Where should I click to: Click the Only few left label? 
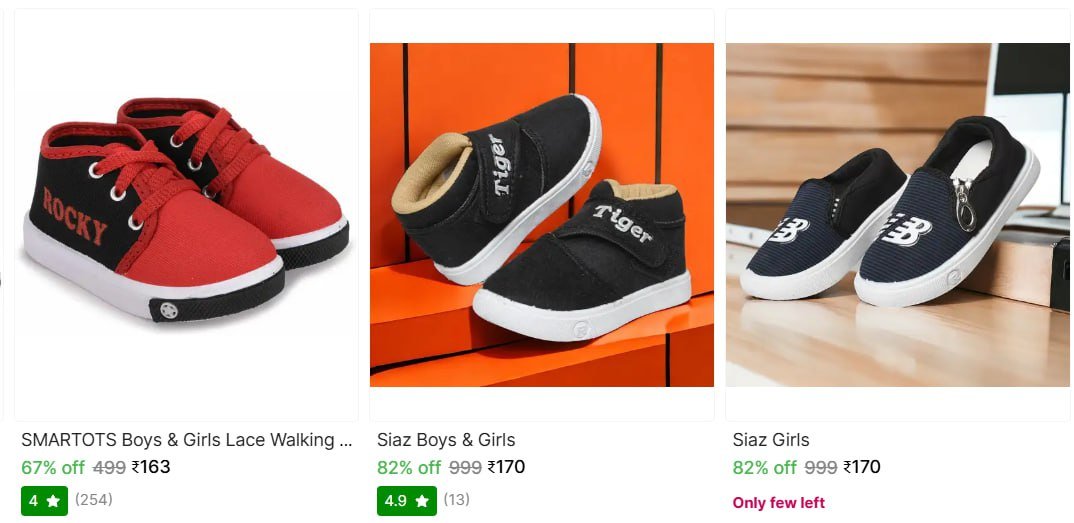click(x=779, y=502)
